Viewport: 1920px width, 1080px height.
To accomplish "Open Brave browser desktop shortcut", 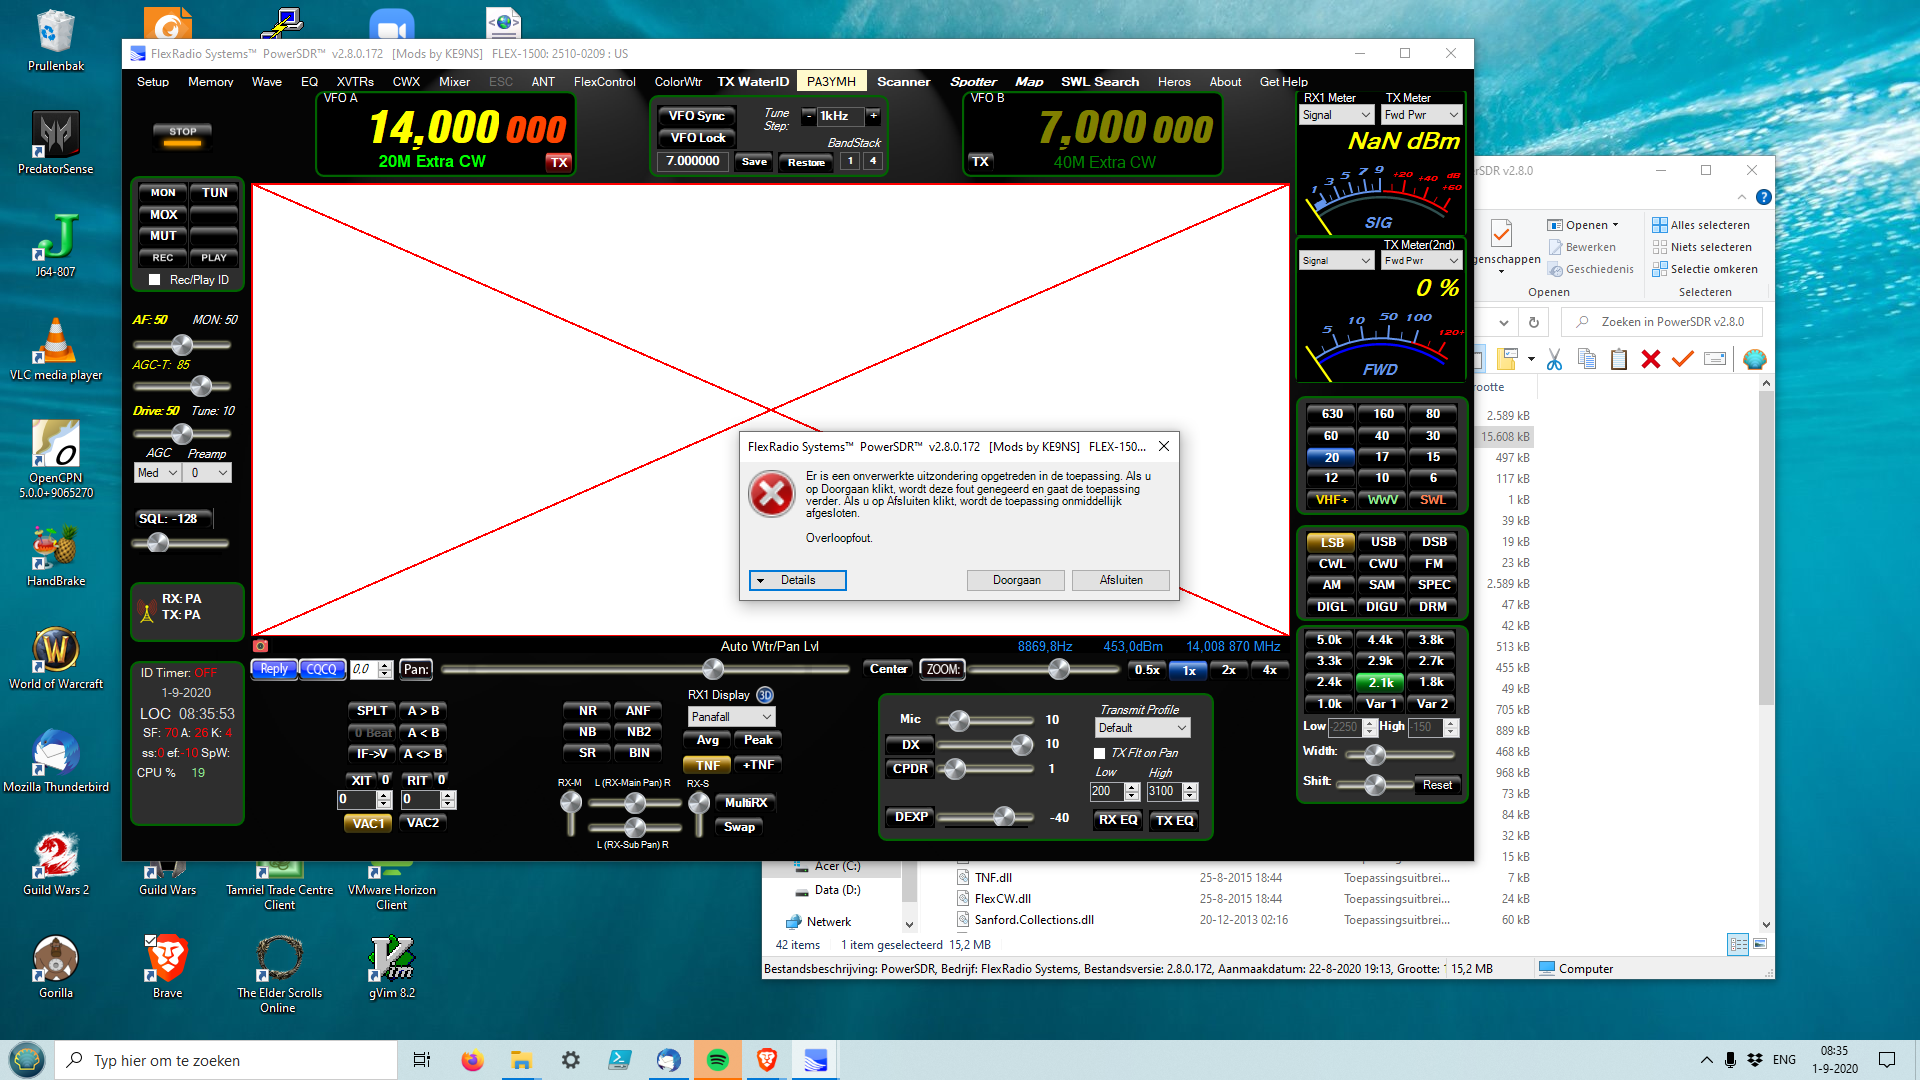I will point(168,967).
